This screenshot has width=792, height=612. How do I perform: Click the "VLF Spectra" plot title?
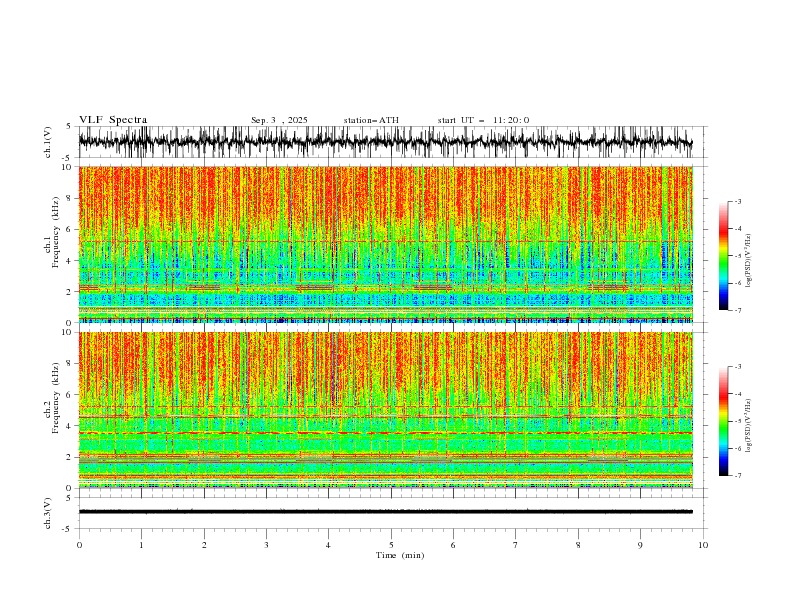tap(113, 120)
